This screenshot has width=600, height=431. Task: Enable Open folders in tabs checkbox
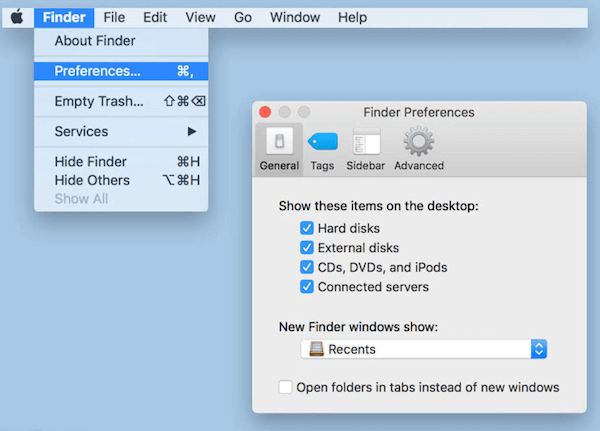coord(285,387)
